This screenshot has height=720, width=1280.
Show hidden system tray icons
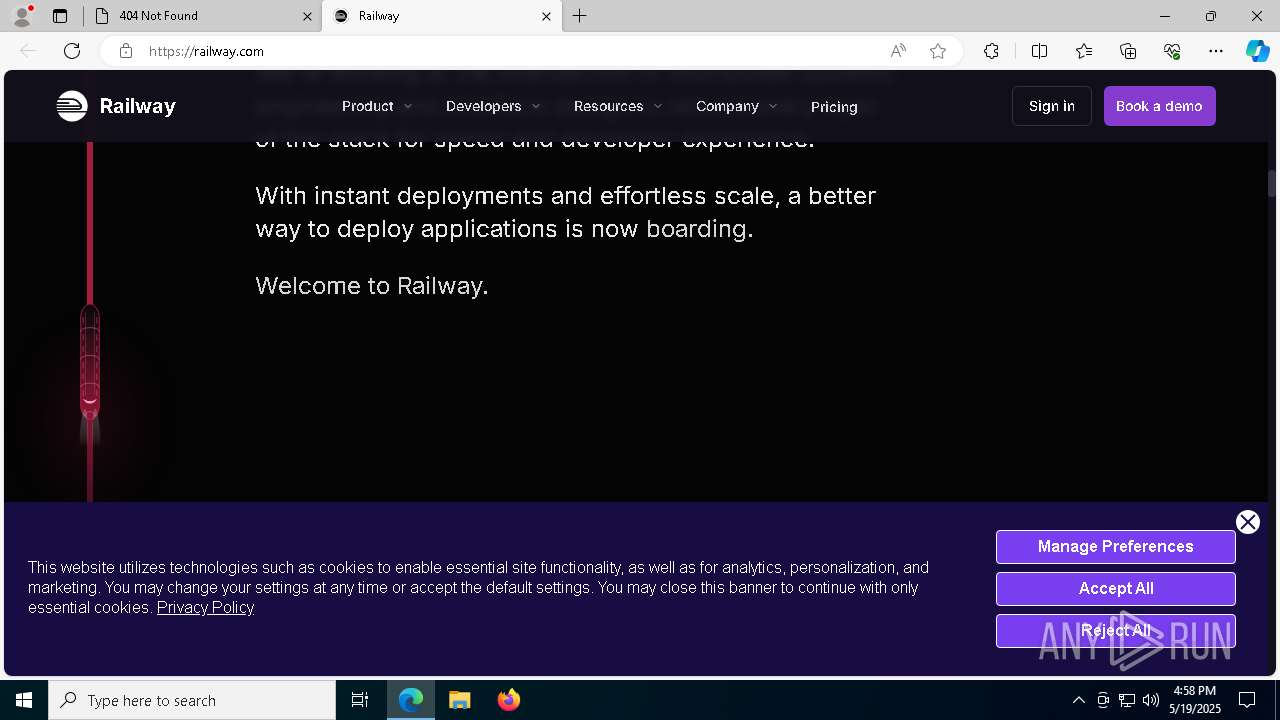pyautogui.click(x=1078, y=700)
